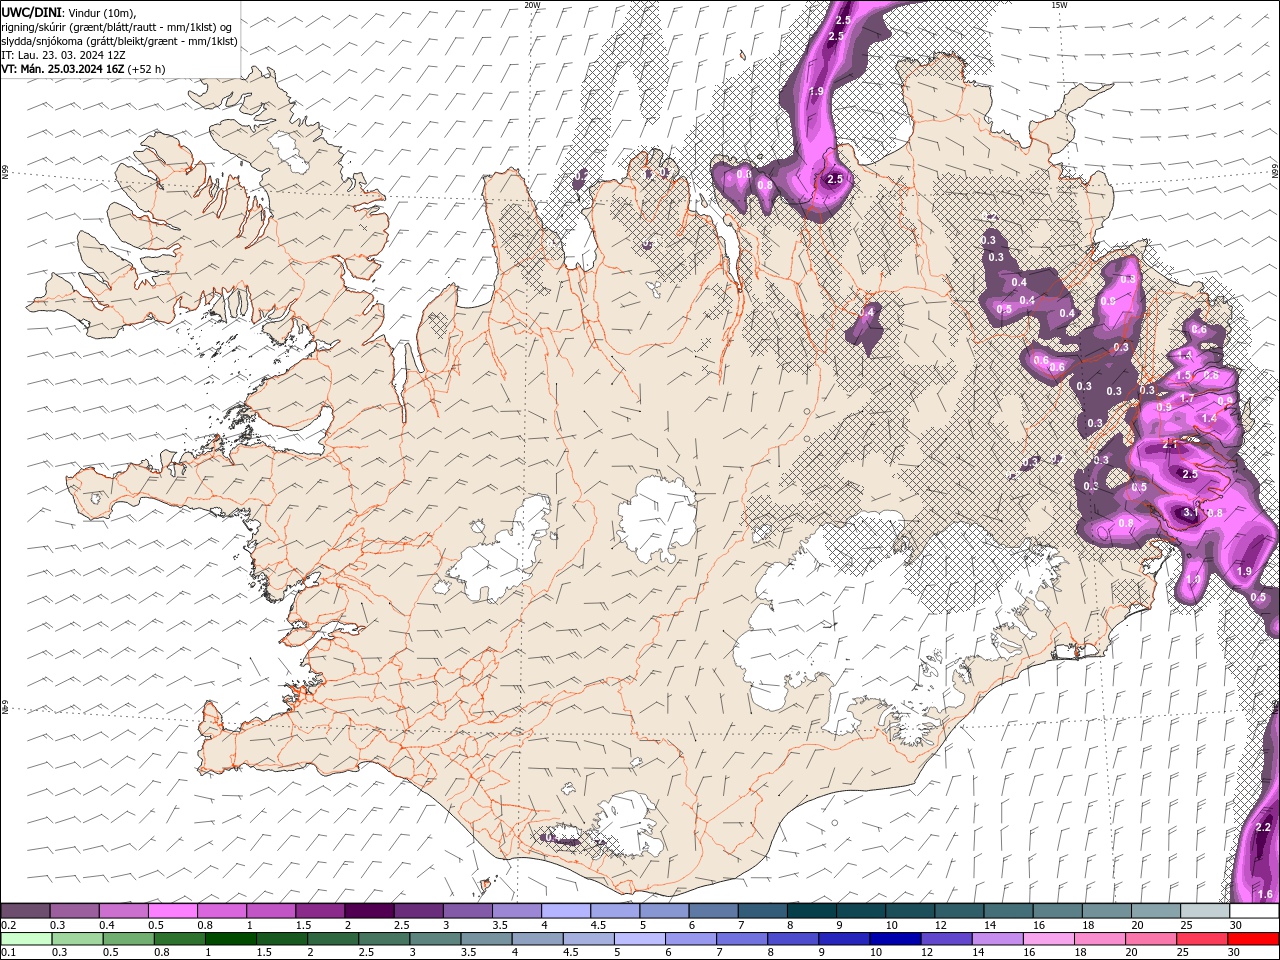1280x960 pixels.
Task: Choose the periwinkle 6 rain legend swatch
Action: (690, 938)
